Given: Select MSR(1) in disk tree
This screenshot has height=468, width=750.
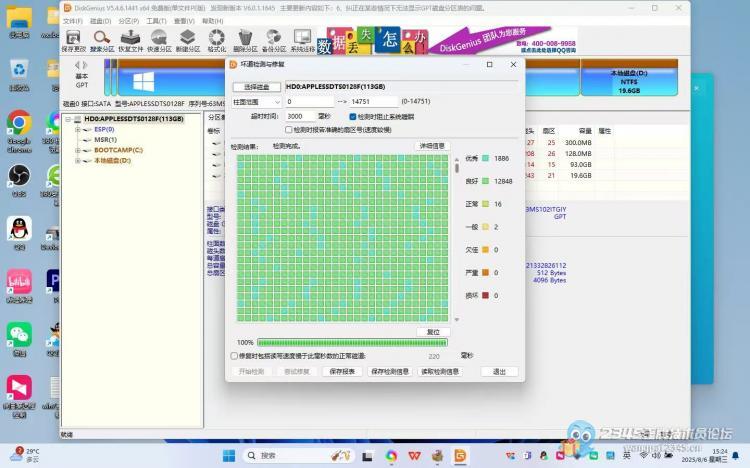Looking at the screenshot, I should [105, 140].
